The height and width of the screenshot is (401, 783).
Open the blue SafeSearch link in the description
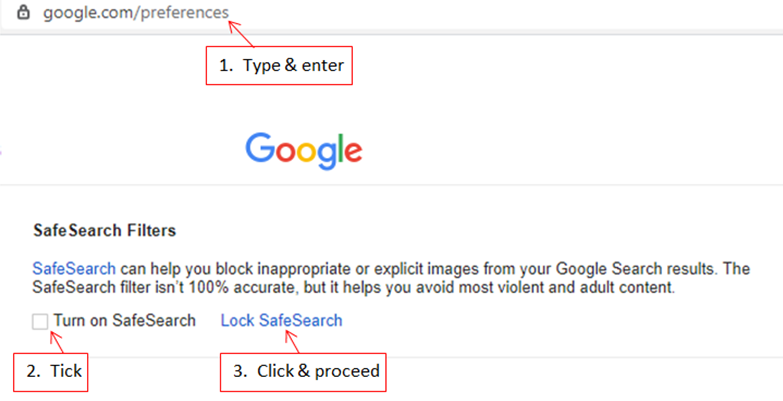[74, 269]
